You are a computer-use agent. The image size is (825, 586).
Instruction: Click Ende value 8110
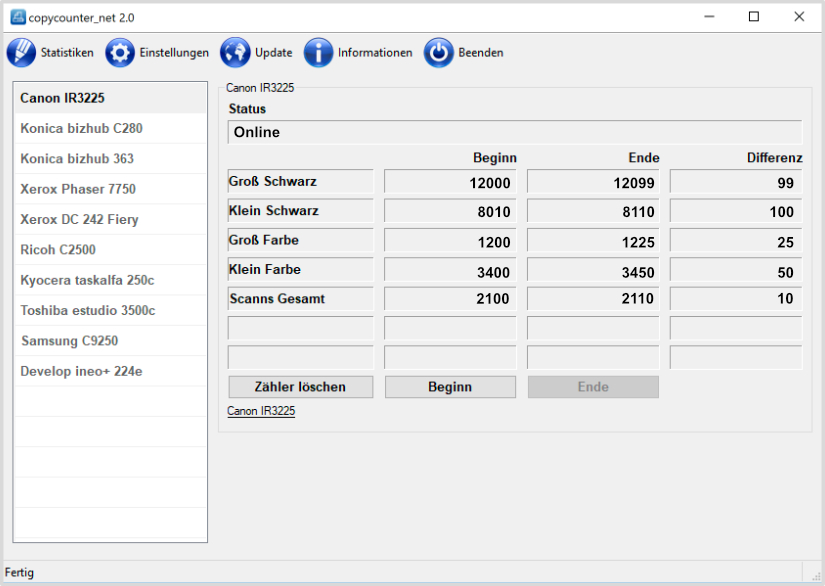tap(593, 211)
